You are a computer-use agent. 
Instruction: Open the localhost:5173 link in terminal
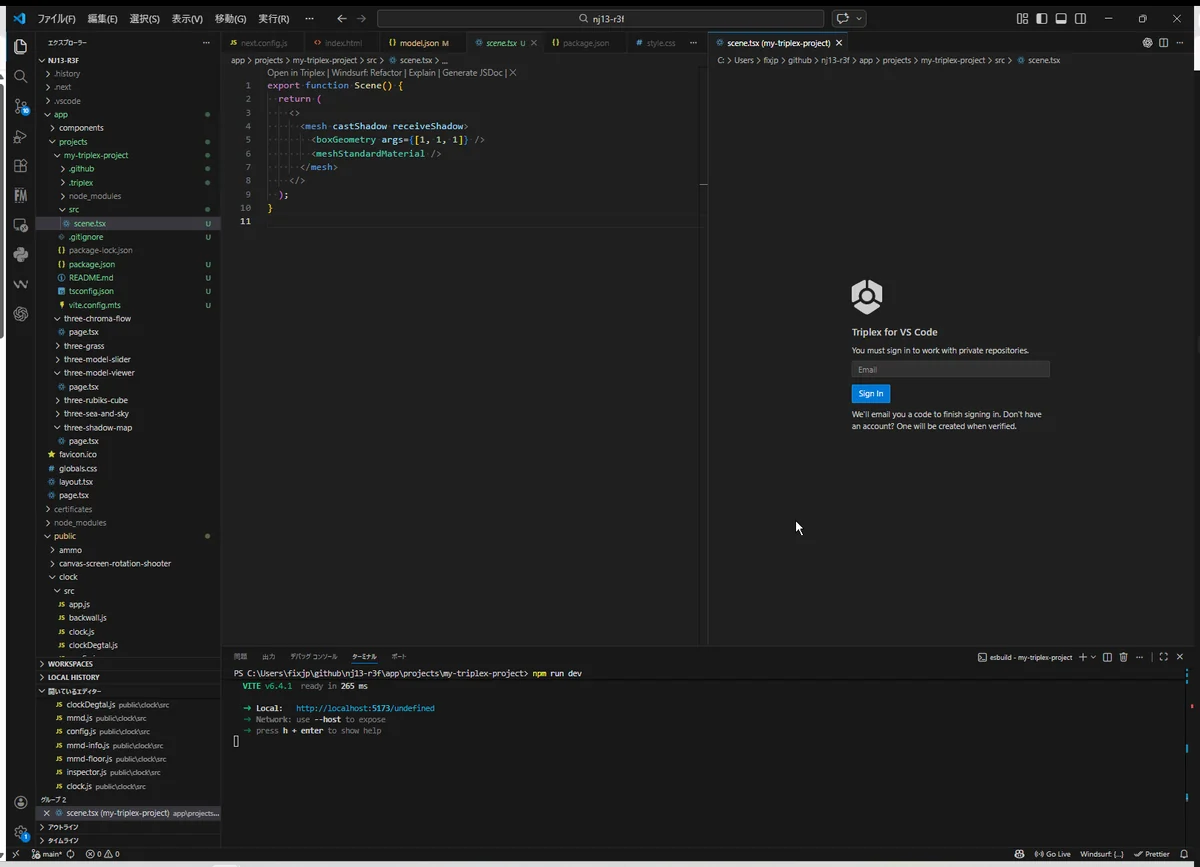pos(364,708)
